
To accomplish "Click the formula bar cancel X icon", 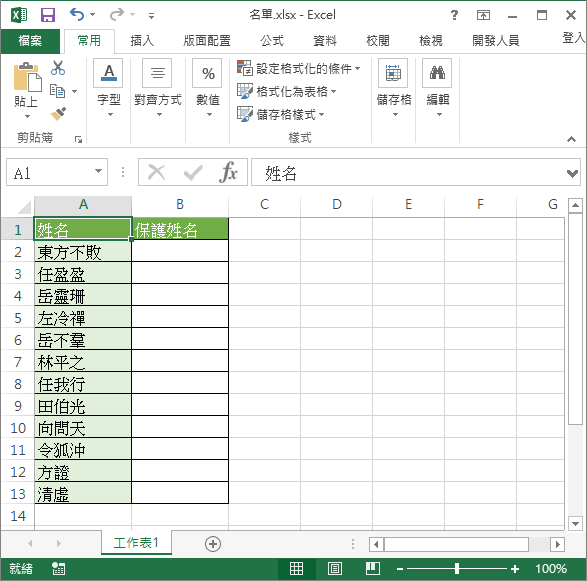I will pyautogui.click(x=156, y=173).
